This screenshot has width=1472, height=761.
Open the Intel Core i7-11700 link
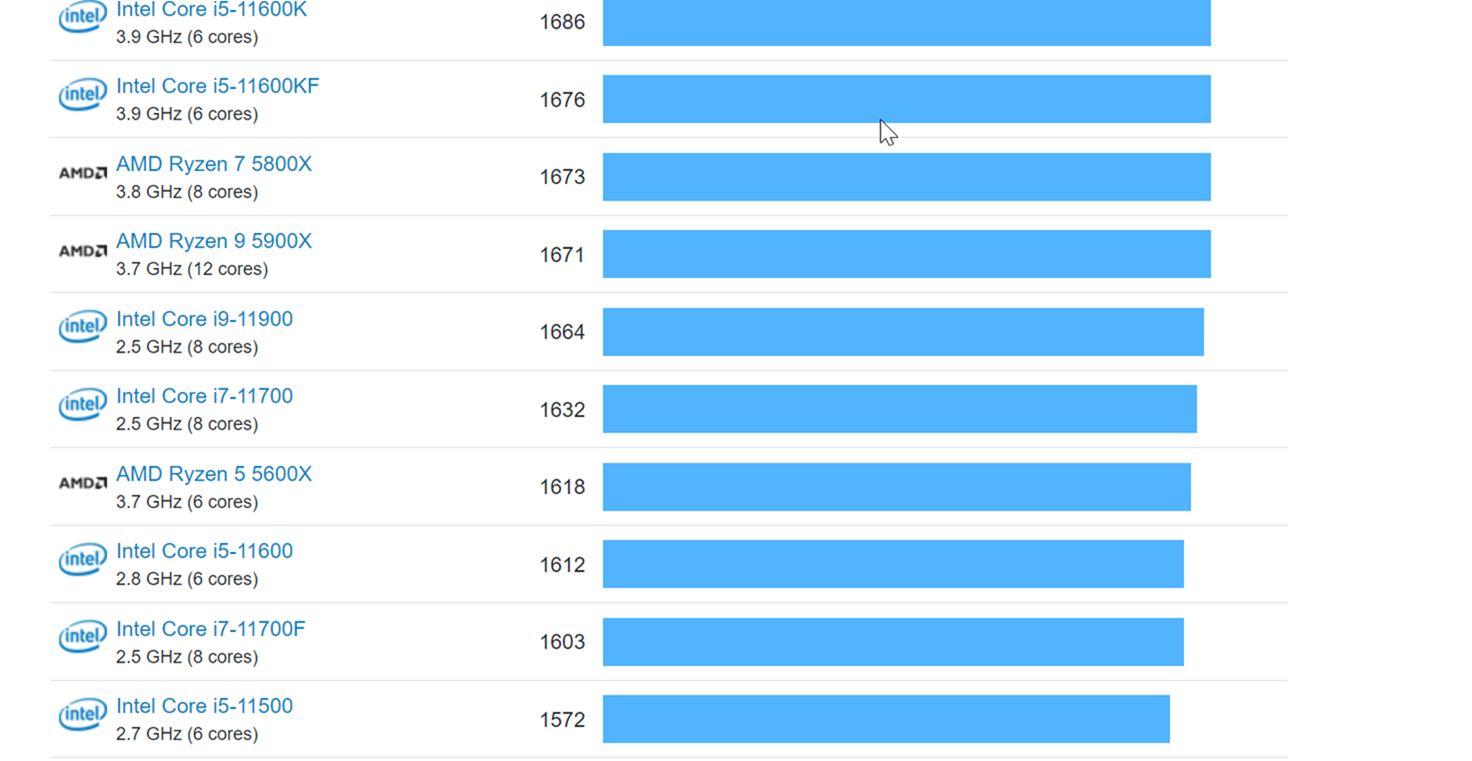tap(204, 396)
